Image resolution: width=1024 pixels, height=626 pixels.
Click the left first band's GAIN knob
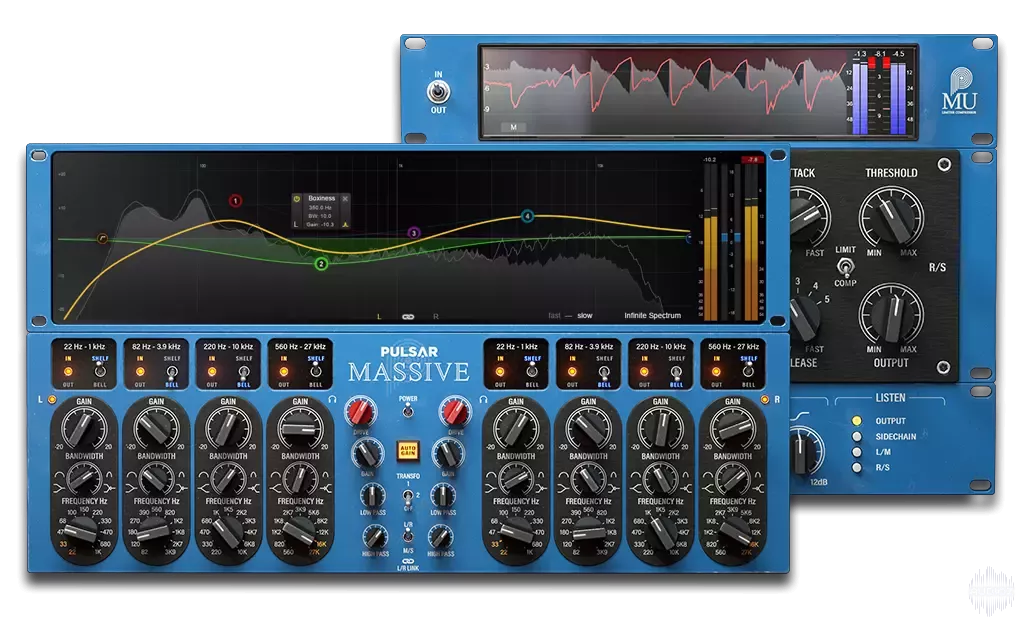tap(84, 429)
